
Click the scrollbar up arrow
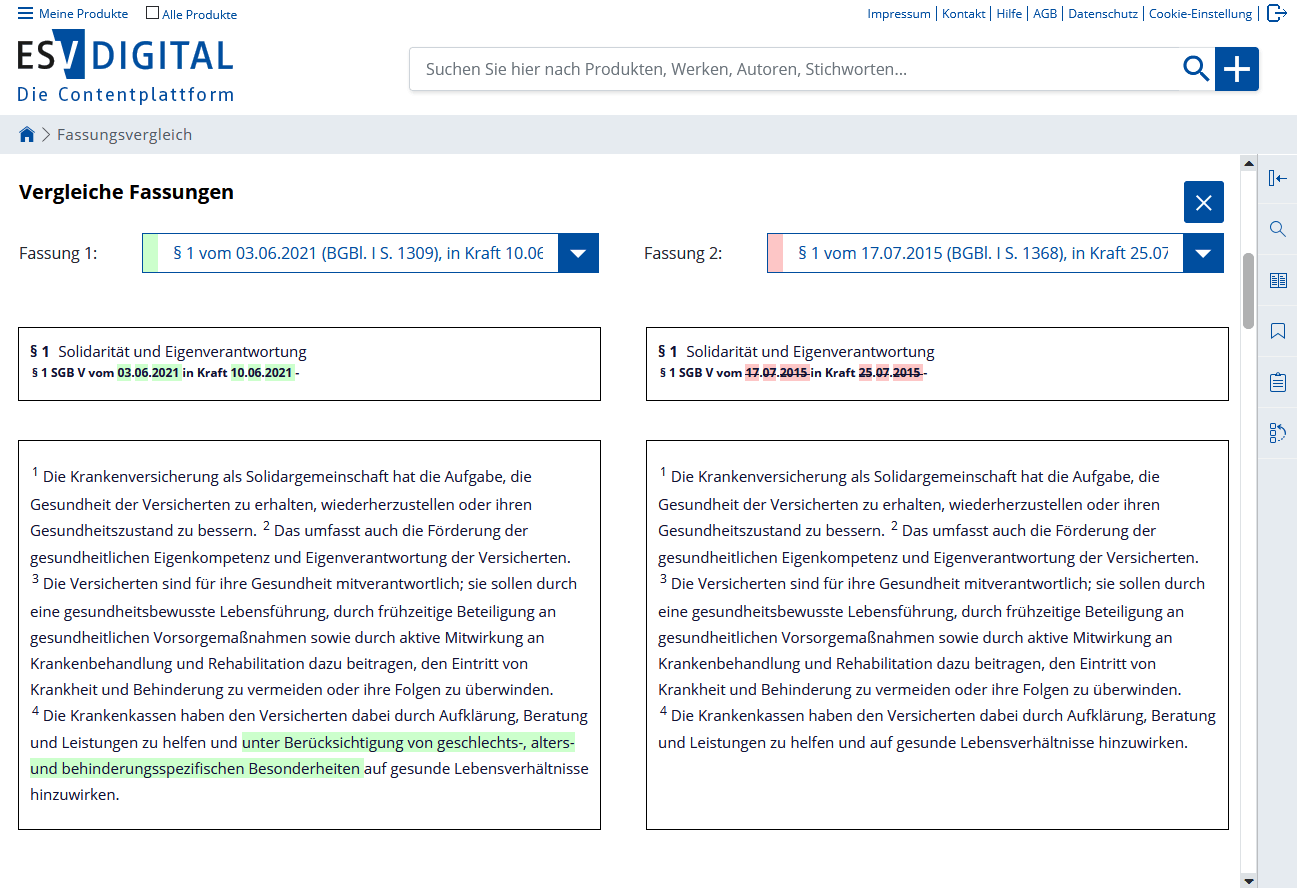1248,162
